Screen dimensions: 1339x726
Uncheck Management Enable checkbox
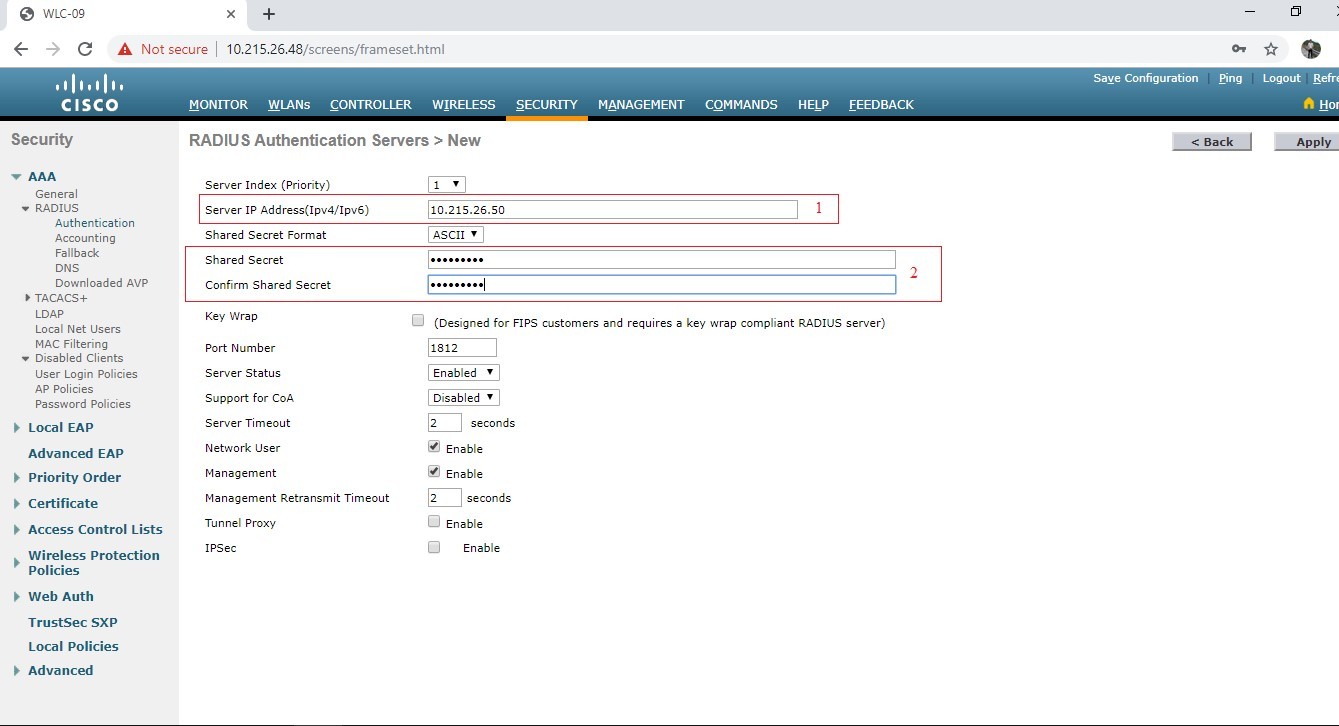[x=434, y=472]
